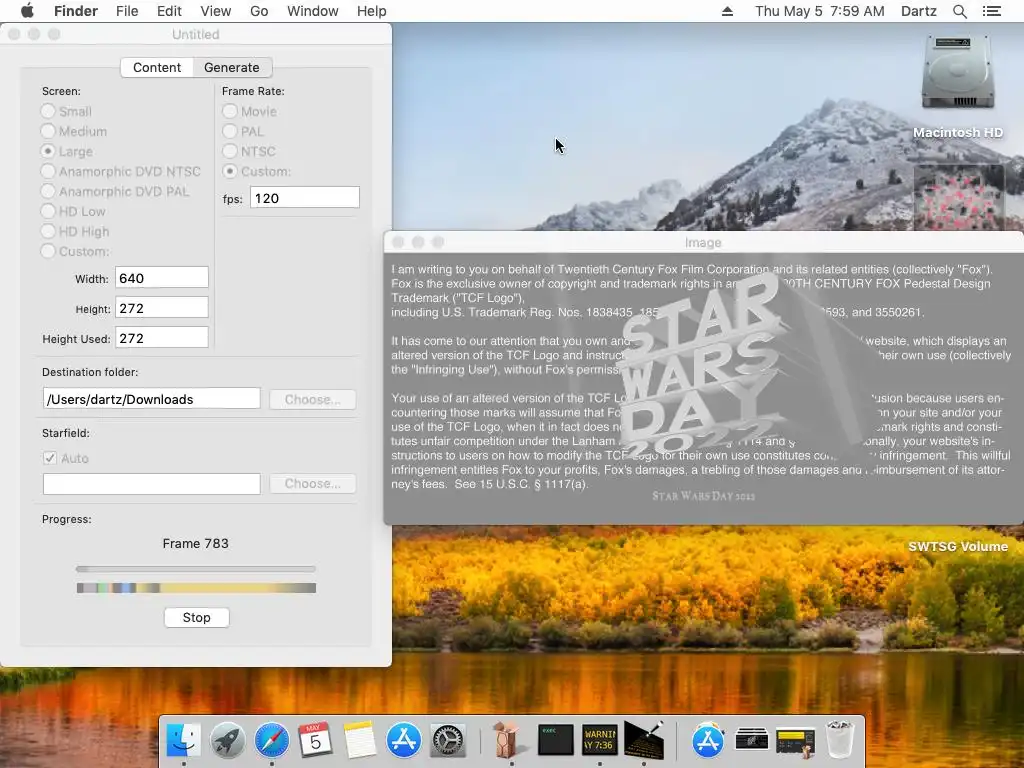Click the colored strip progress bar

(x=196, y=588)
